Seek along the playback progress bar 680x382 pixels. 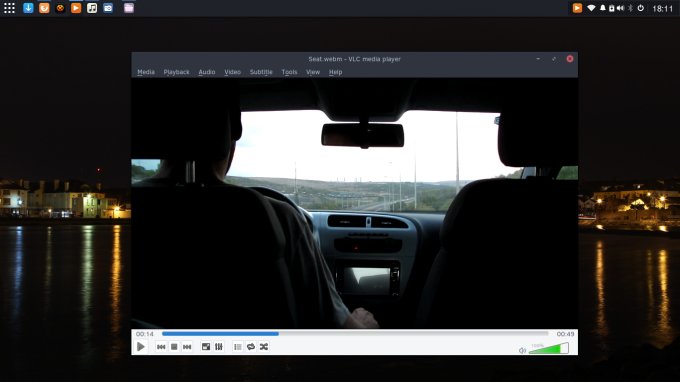pos(355,334)
